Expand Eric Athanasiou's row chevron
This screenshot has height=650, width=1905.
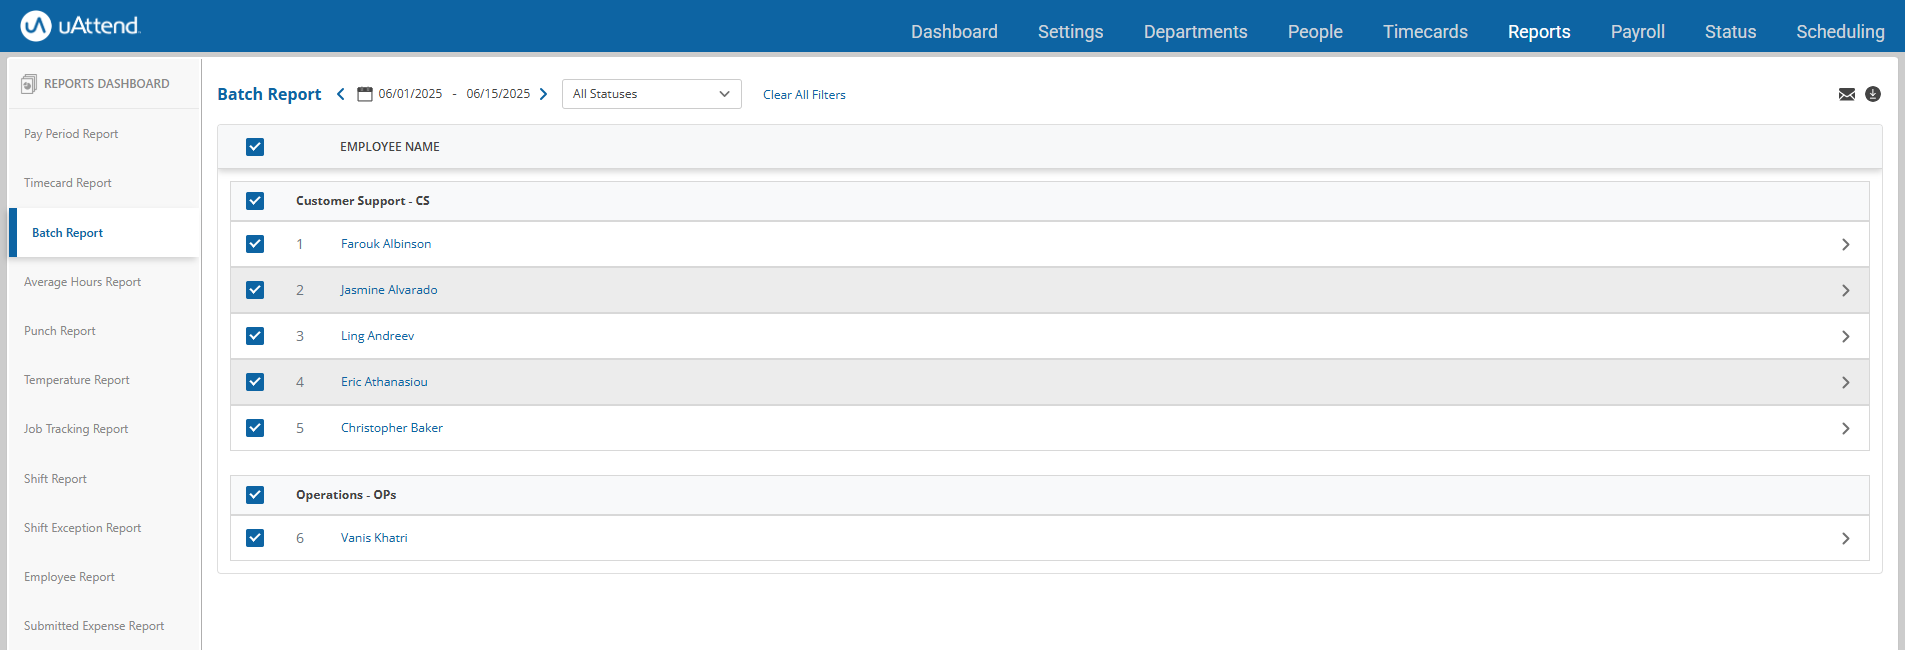pyautogui.click(x=1845, y=383)
